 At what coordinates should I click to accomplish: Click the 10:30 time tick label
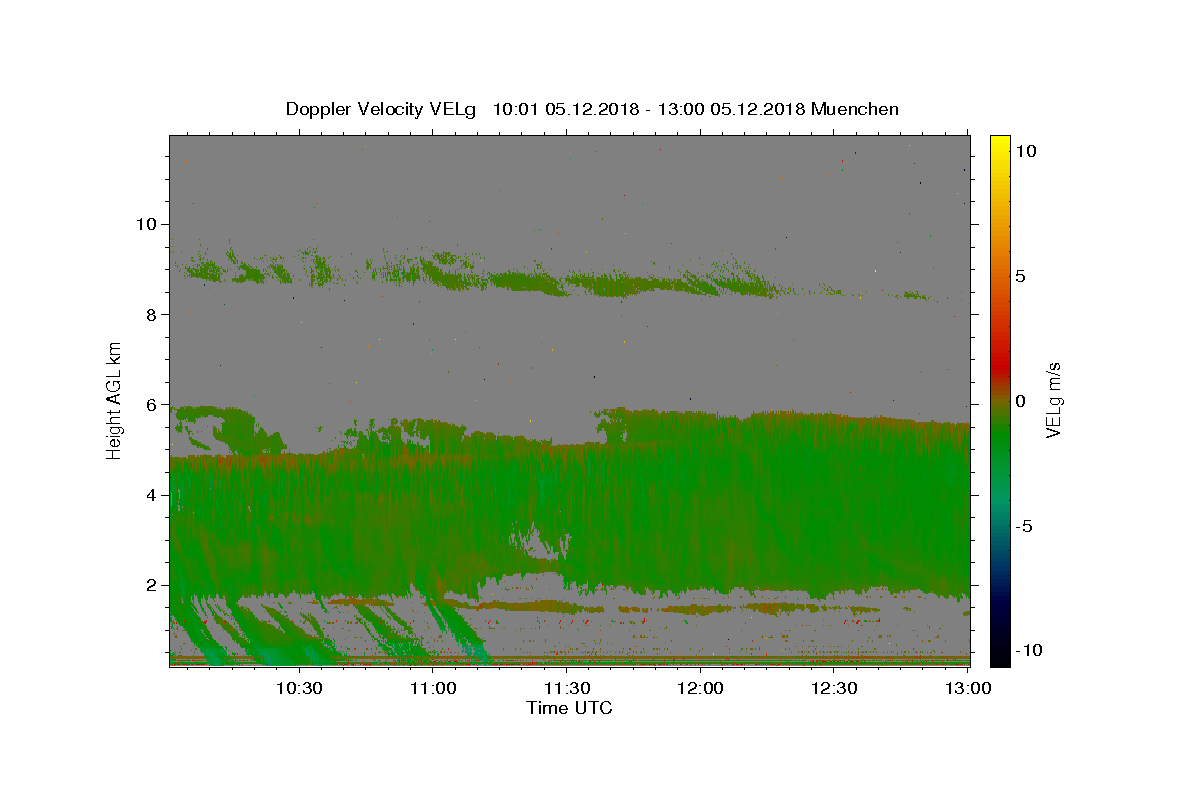click(299, 688)
